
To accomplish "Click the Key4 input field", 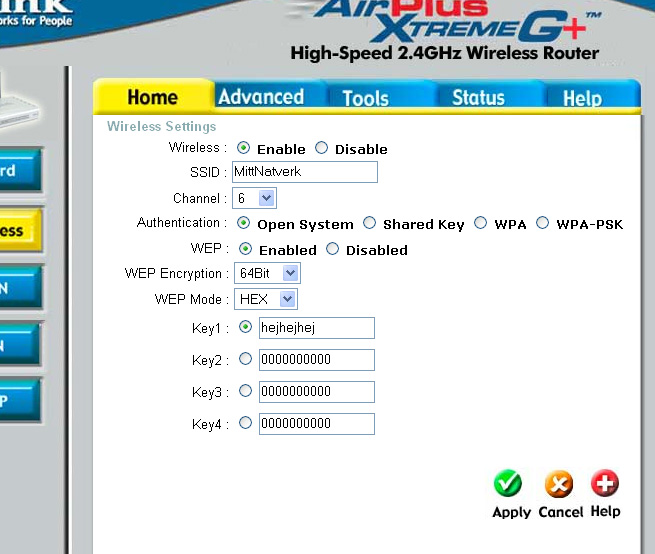I will (317, 424).
